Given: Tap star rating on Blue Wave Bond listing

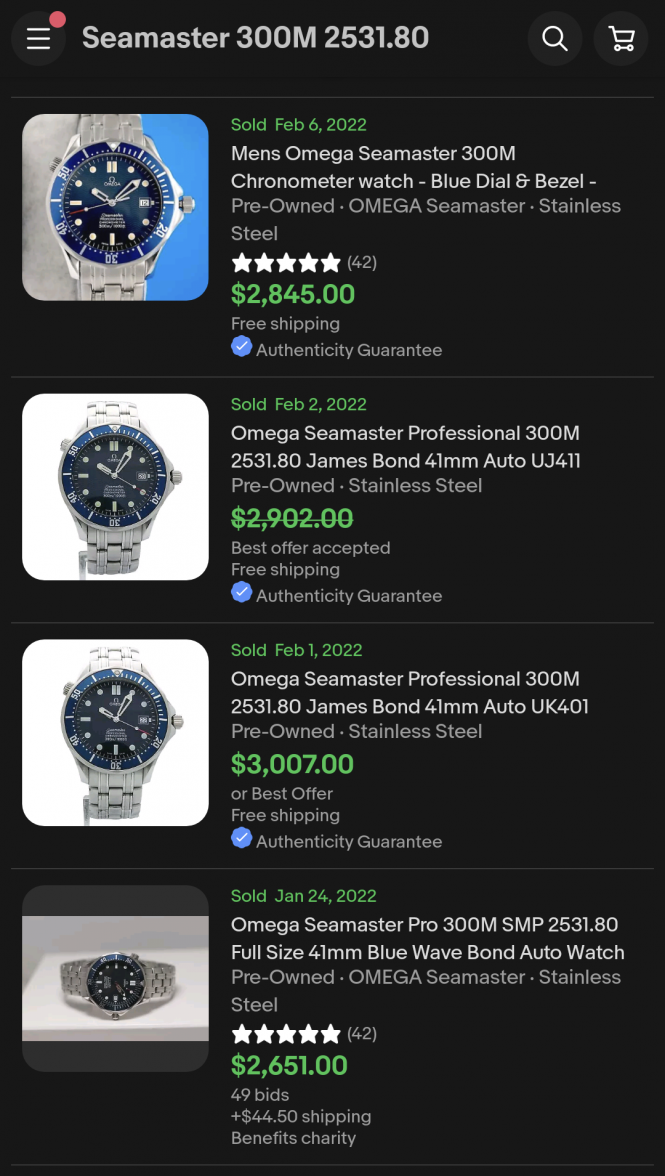Looking at the screenshot, I should (x=286, y=1034).
